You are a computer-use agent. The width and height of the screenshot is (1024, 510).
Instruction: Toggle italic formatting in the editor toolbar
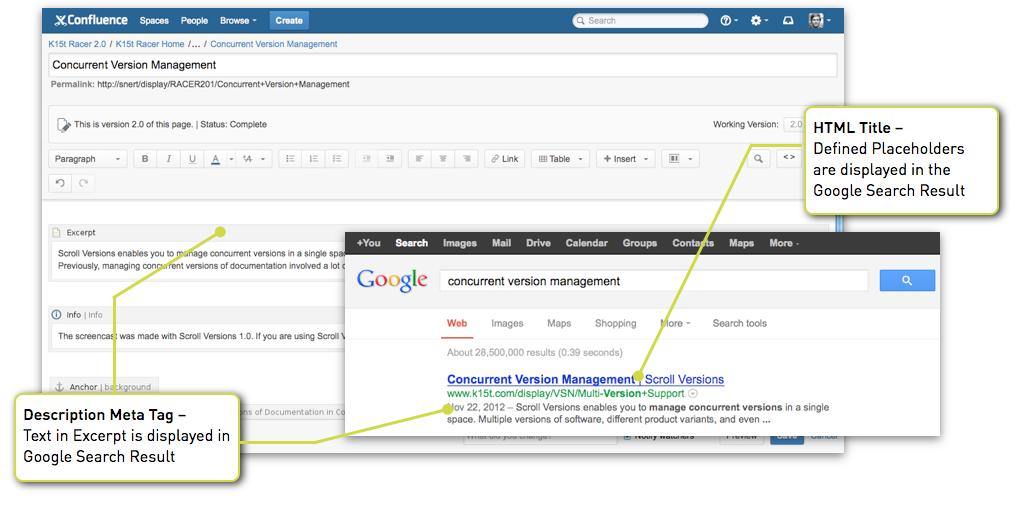[x=168, y=159]
